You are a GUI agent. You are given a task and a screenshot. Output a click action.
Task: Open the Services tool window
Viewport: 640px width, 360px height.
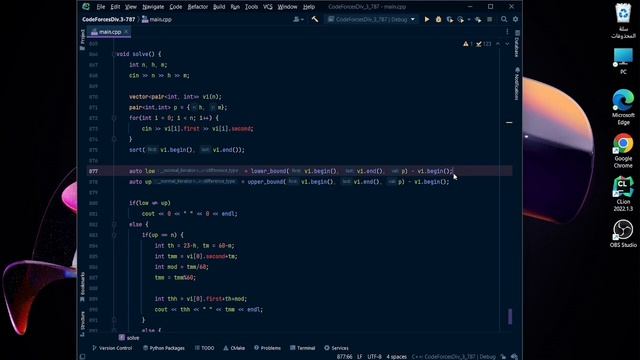[x=336, y=348]
